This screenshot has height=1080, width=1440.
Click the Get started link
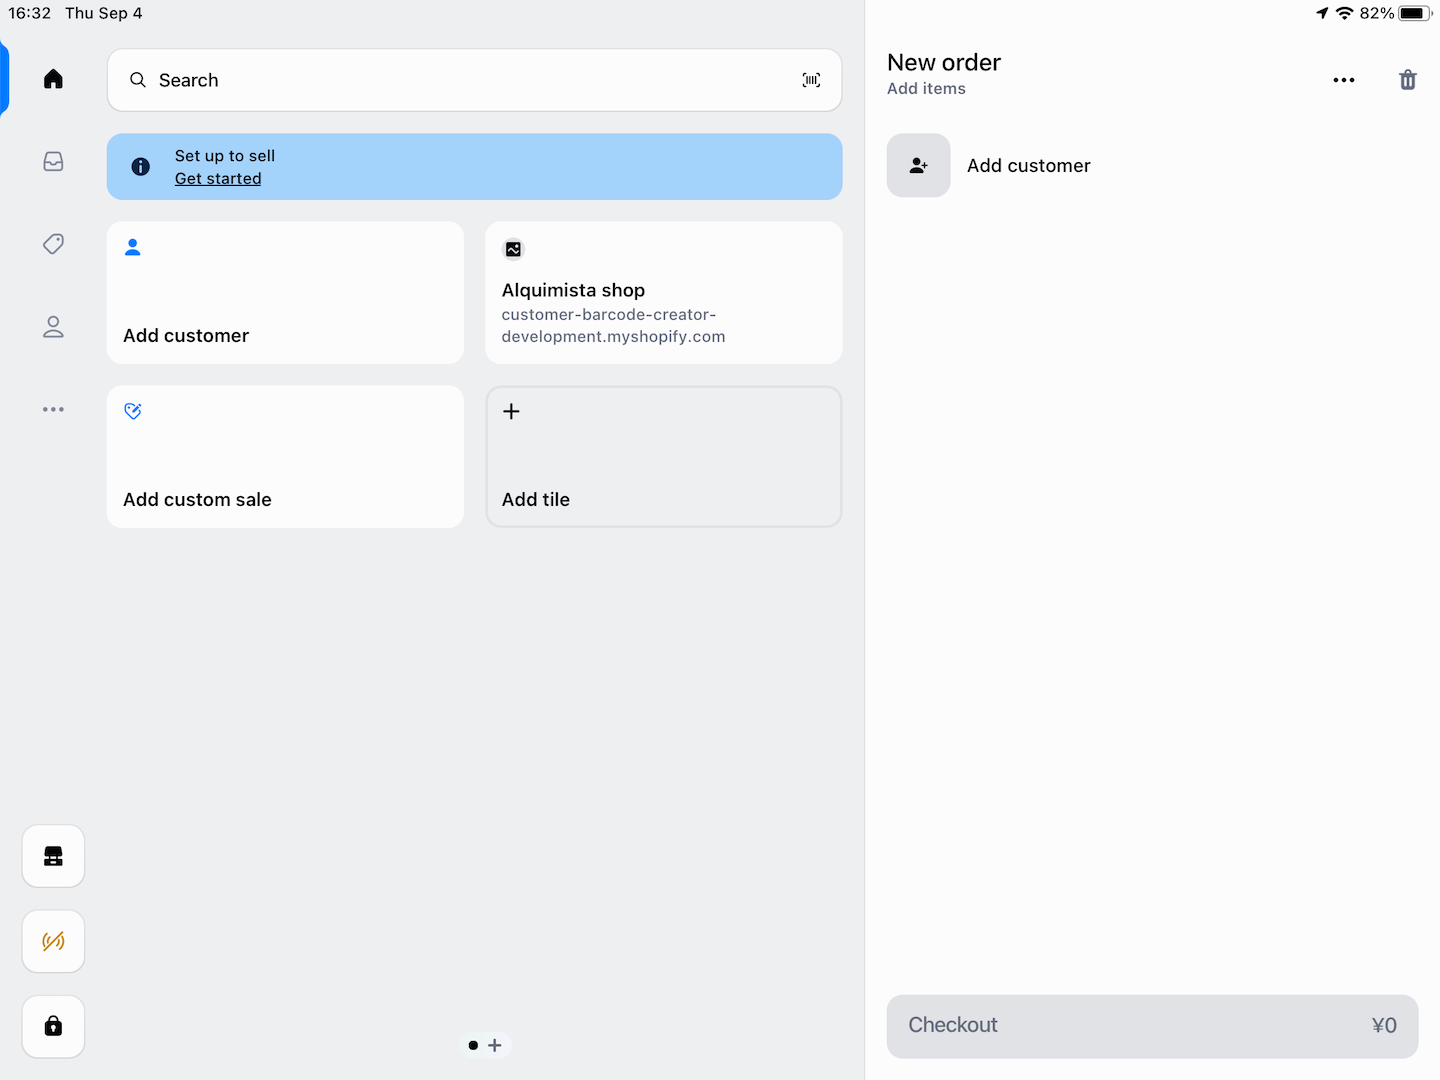(x=218, y=179)
